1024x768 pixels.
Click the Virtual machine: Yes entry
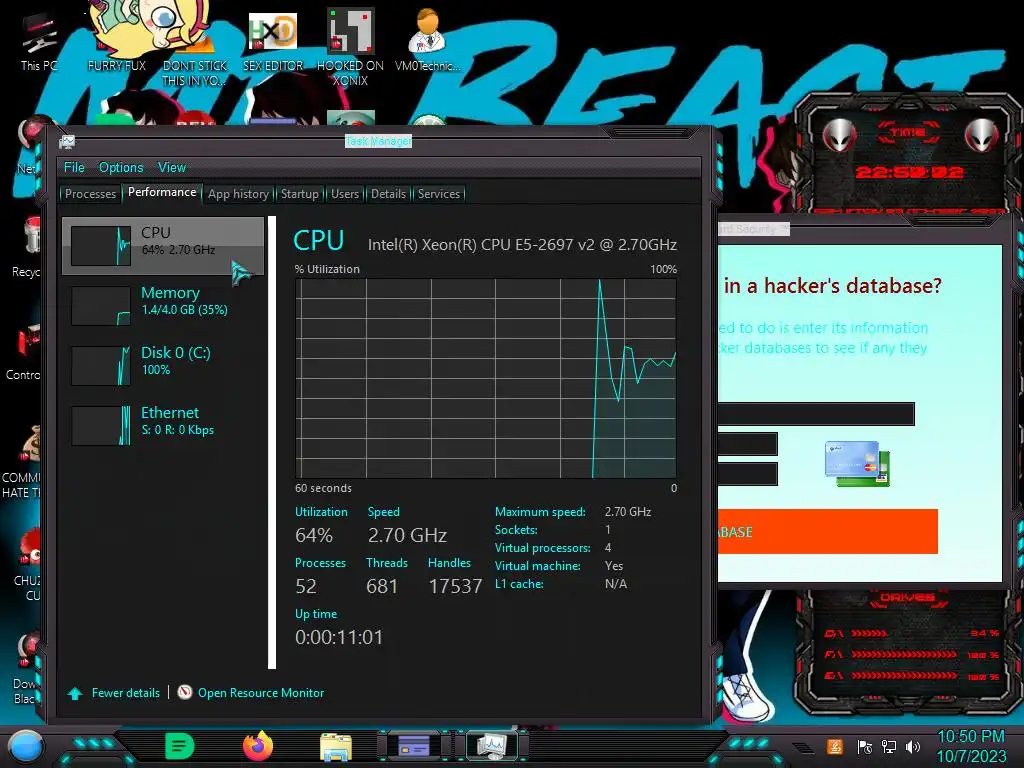tap(559, 566)
